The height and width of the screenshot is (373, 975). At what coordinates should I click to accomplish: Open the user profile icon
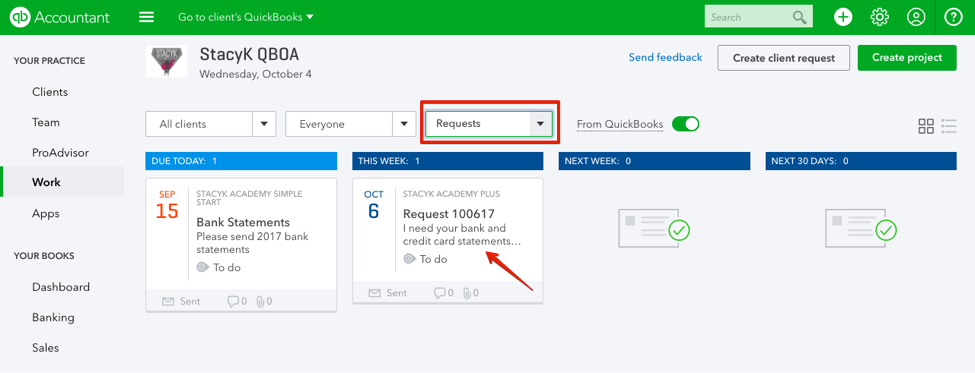coord(916,17)
